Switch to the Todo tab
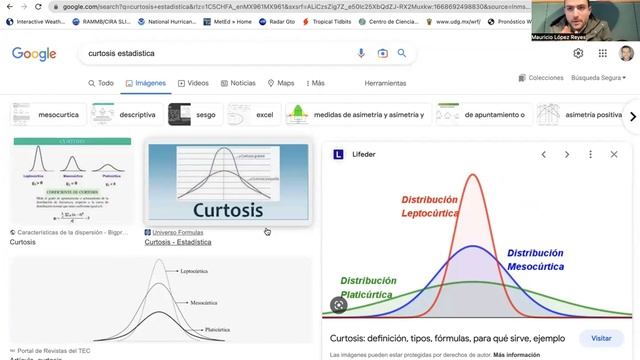Screen dimensions: 640x360 pyautogui.click(x=101, y=83)
